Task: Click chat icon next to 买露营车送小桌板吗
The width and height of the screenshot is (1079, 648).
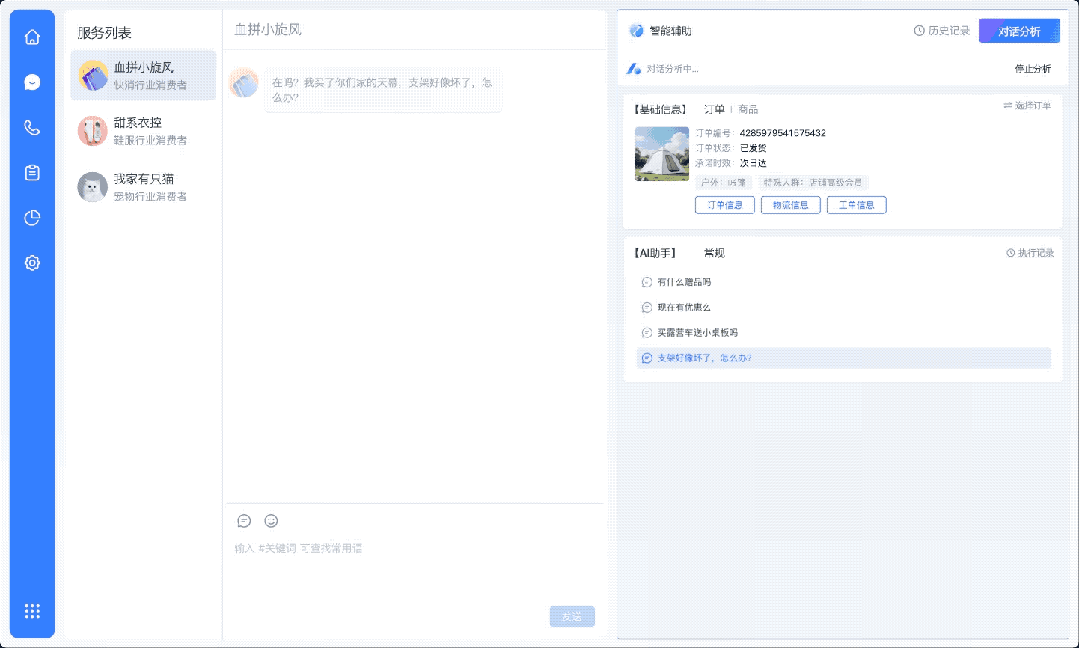Action: (647, 333)
